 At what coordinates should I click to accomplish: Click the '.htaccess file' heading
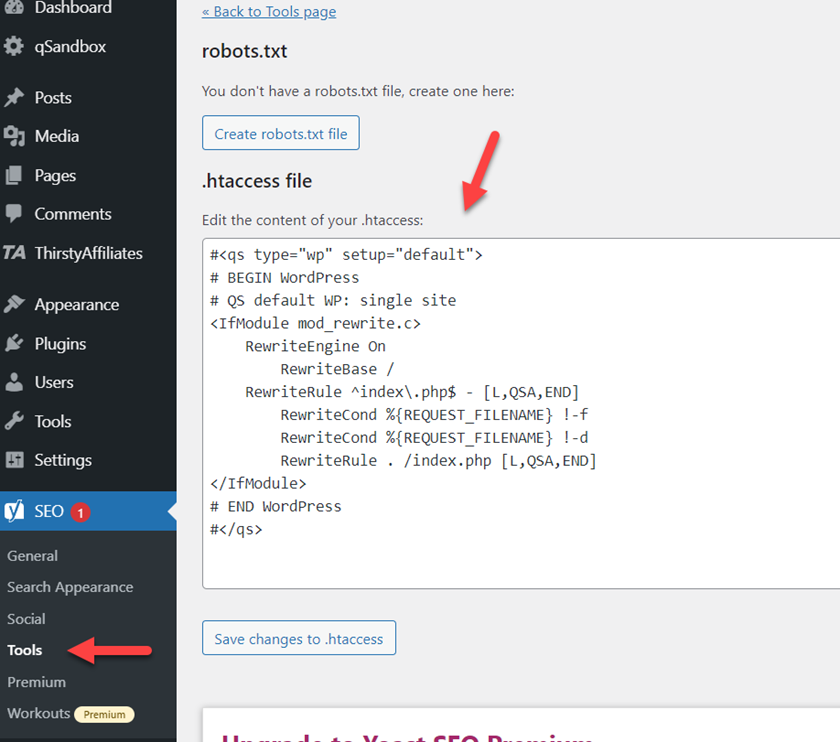[257, 181]
